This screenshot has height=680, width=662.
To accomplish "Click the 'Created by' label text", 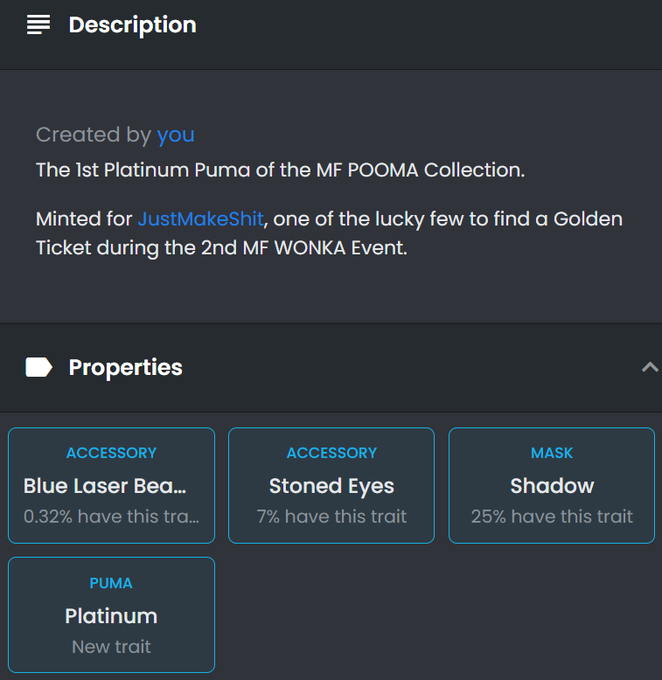I will pyautogui.click(x=93, y=134).
